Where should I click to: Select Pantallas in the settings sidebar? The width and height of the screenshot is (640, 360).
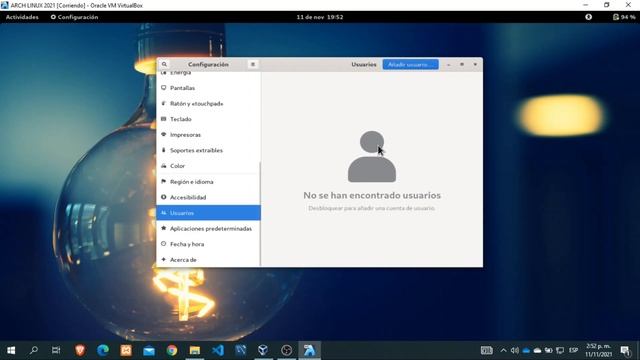coord(208,88)
